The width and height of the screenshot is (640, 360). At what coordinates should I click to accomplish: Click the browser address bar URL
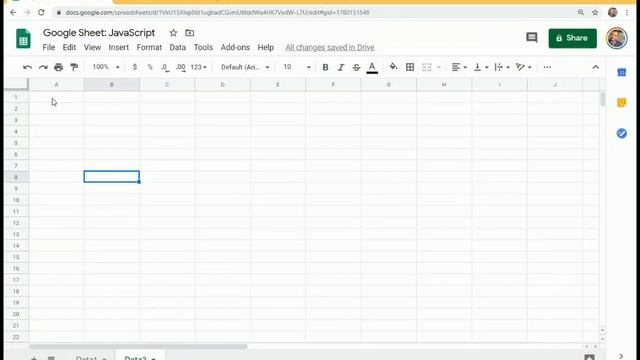coord(218,13)
